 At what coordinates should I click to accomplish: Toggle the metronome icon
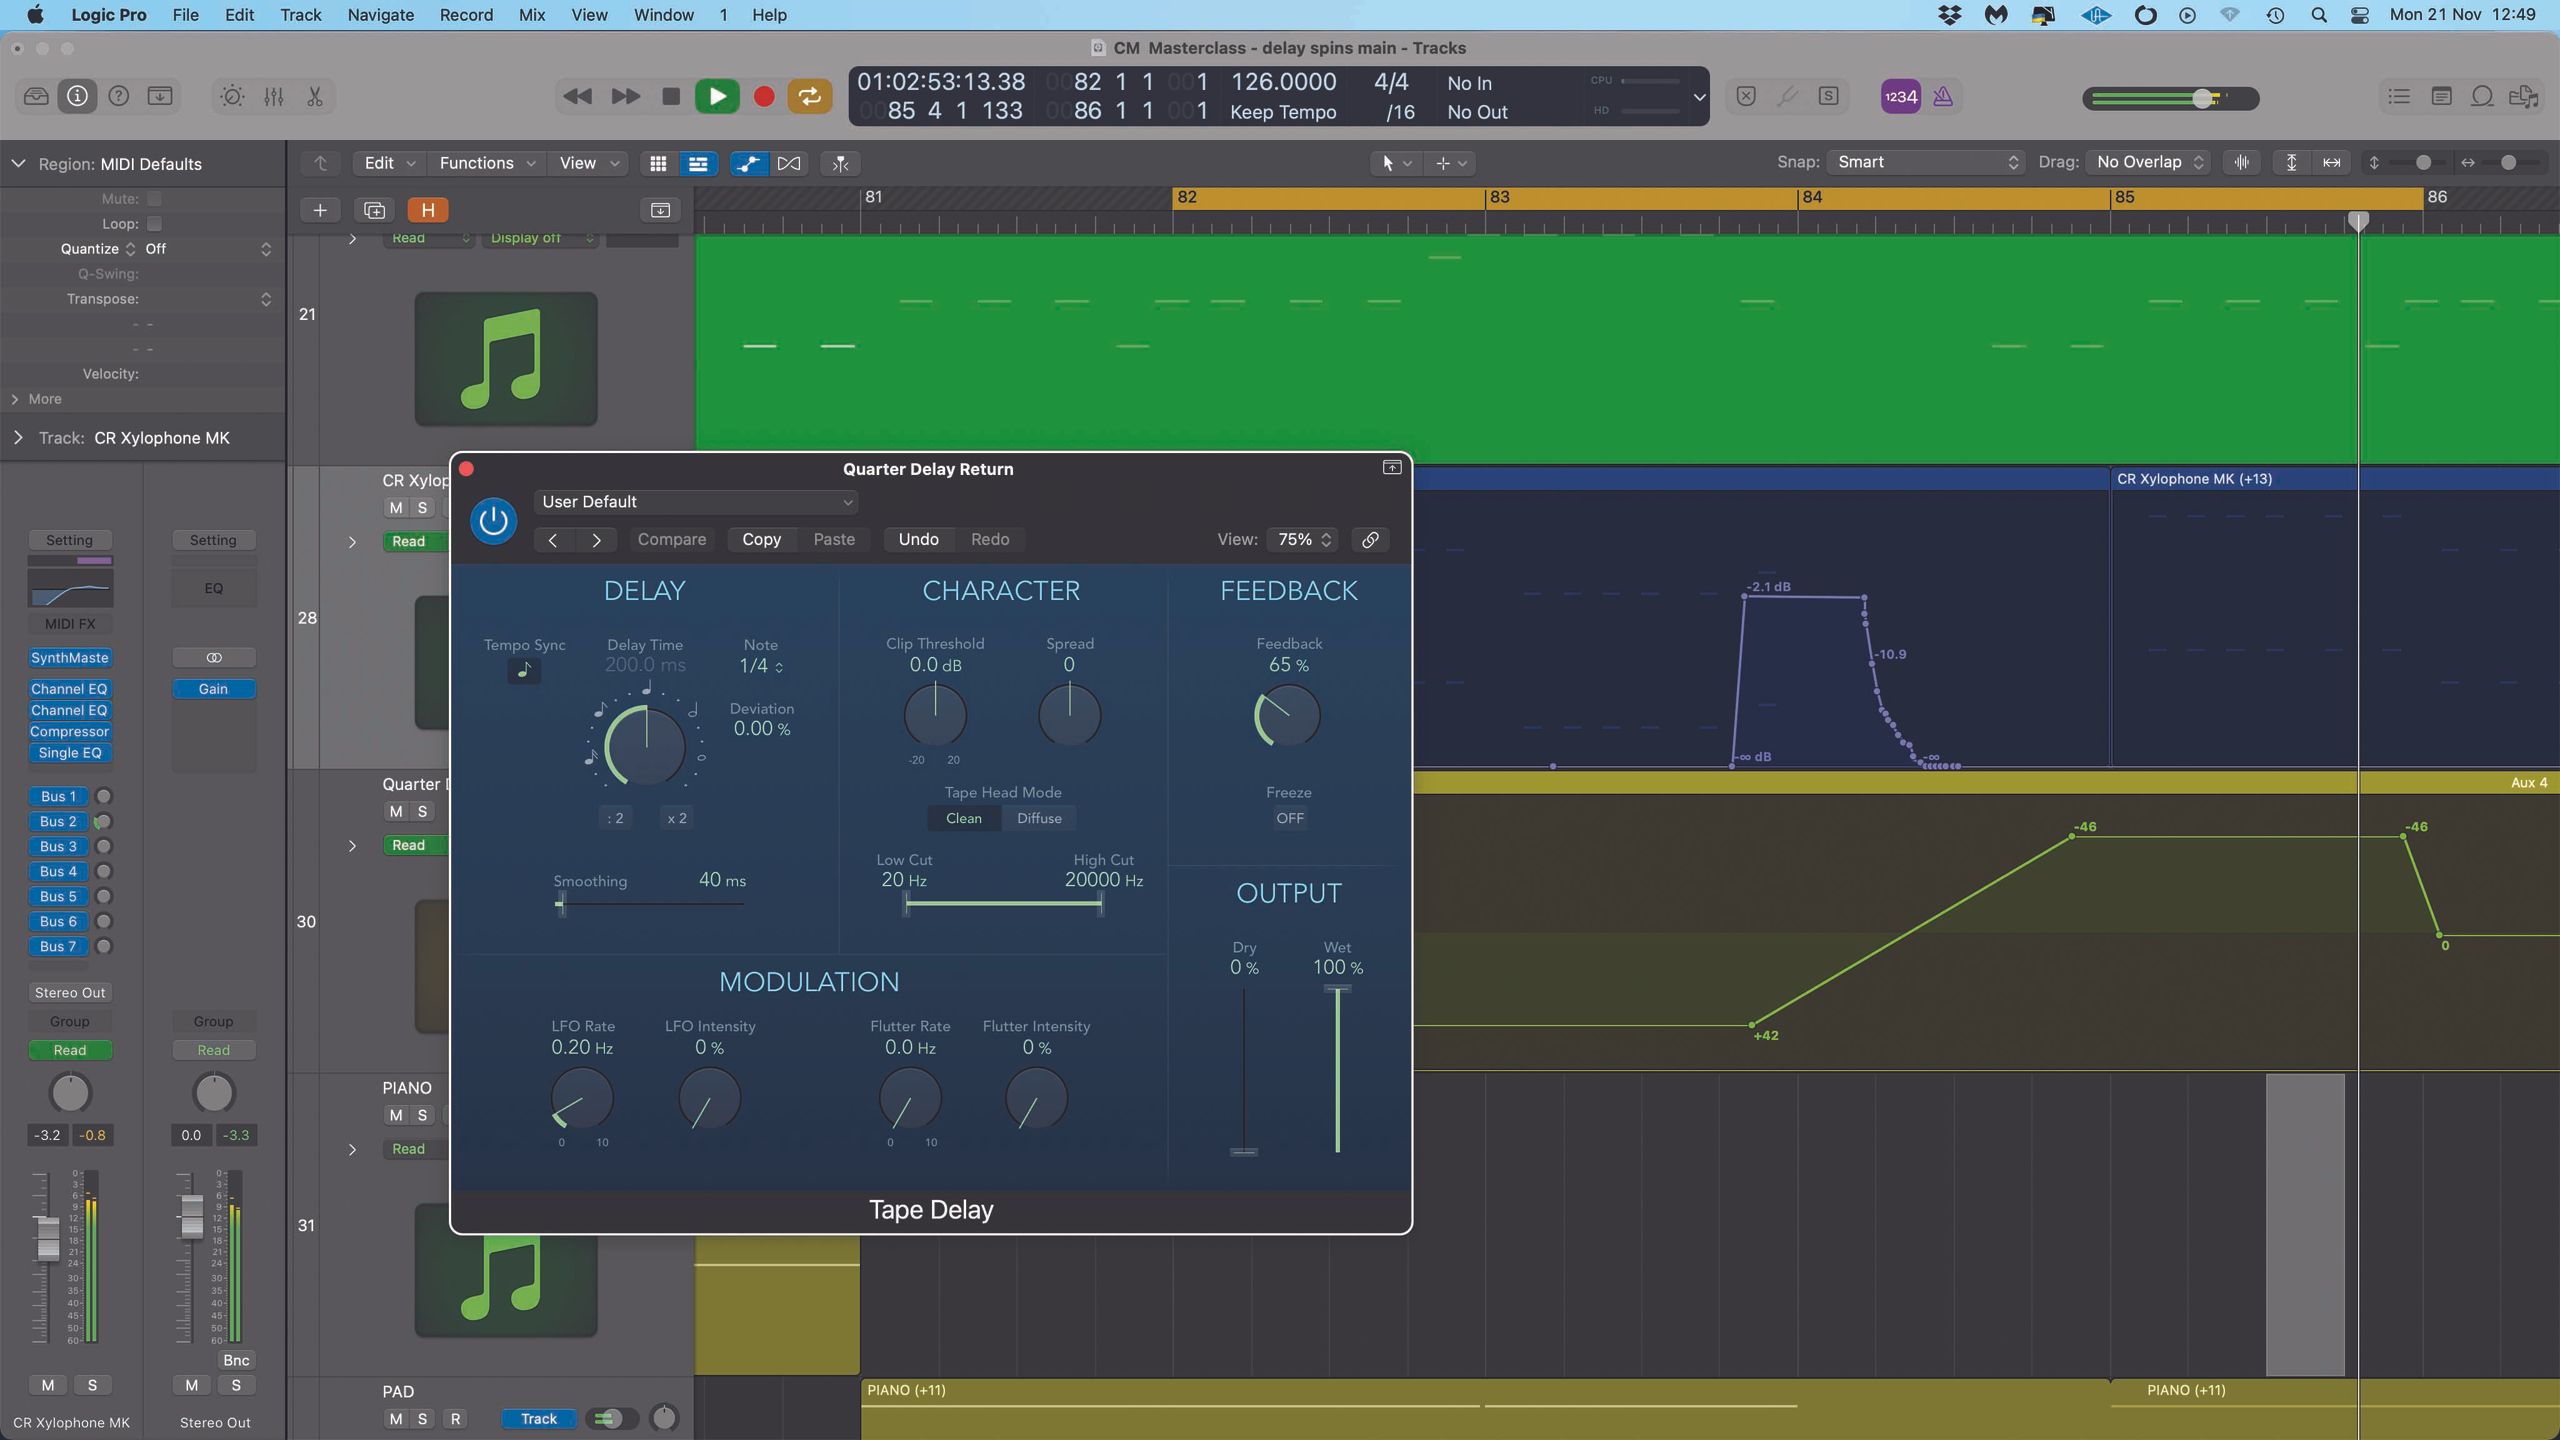pos(1942,96)
